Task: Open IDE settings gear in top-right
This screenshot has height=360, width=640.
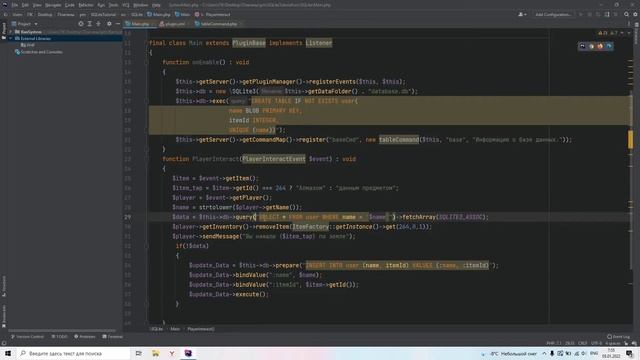Action: tap(635, 14)
